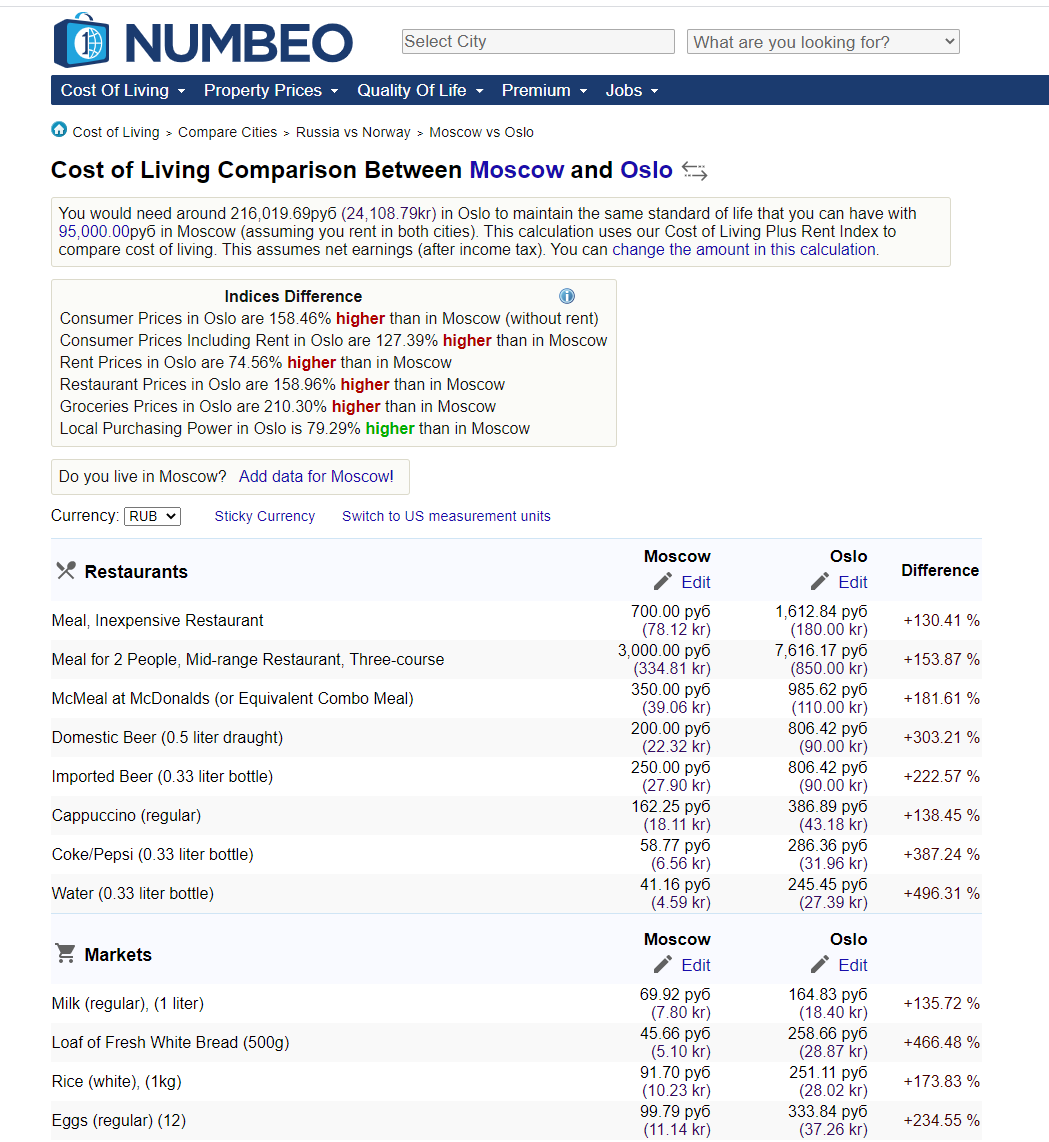
Task: Click the info icon in Indices Difference
Action: pos(567,296)
